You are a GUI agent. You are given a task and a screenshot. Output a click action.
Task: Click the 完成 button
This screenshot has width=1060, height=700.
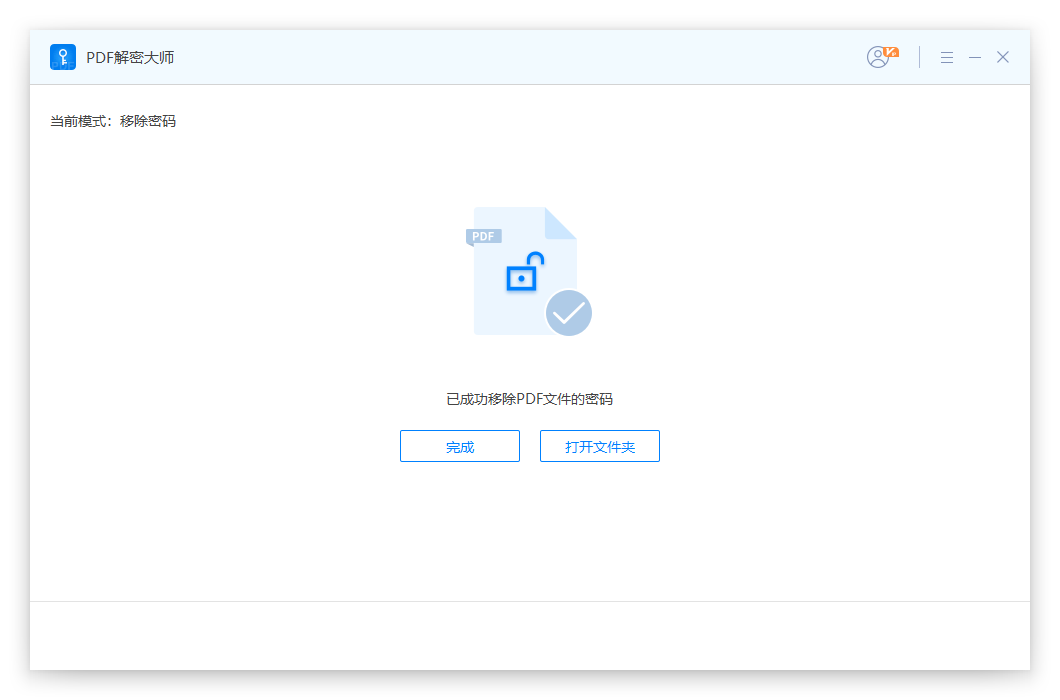click(460, 446)
